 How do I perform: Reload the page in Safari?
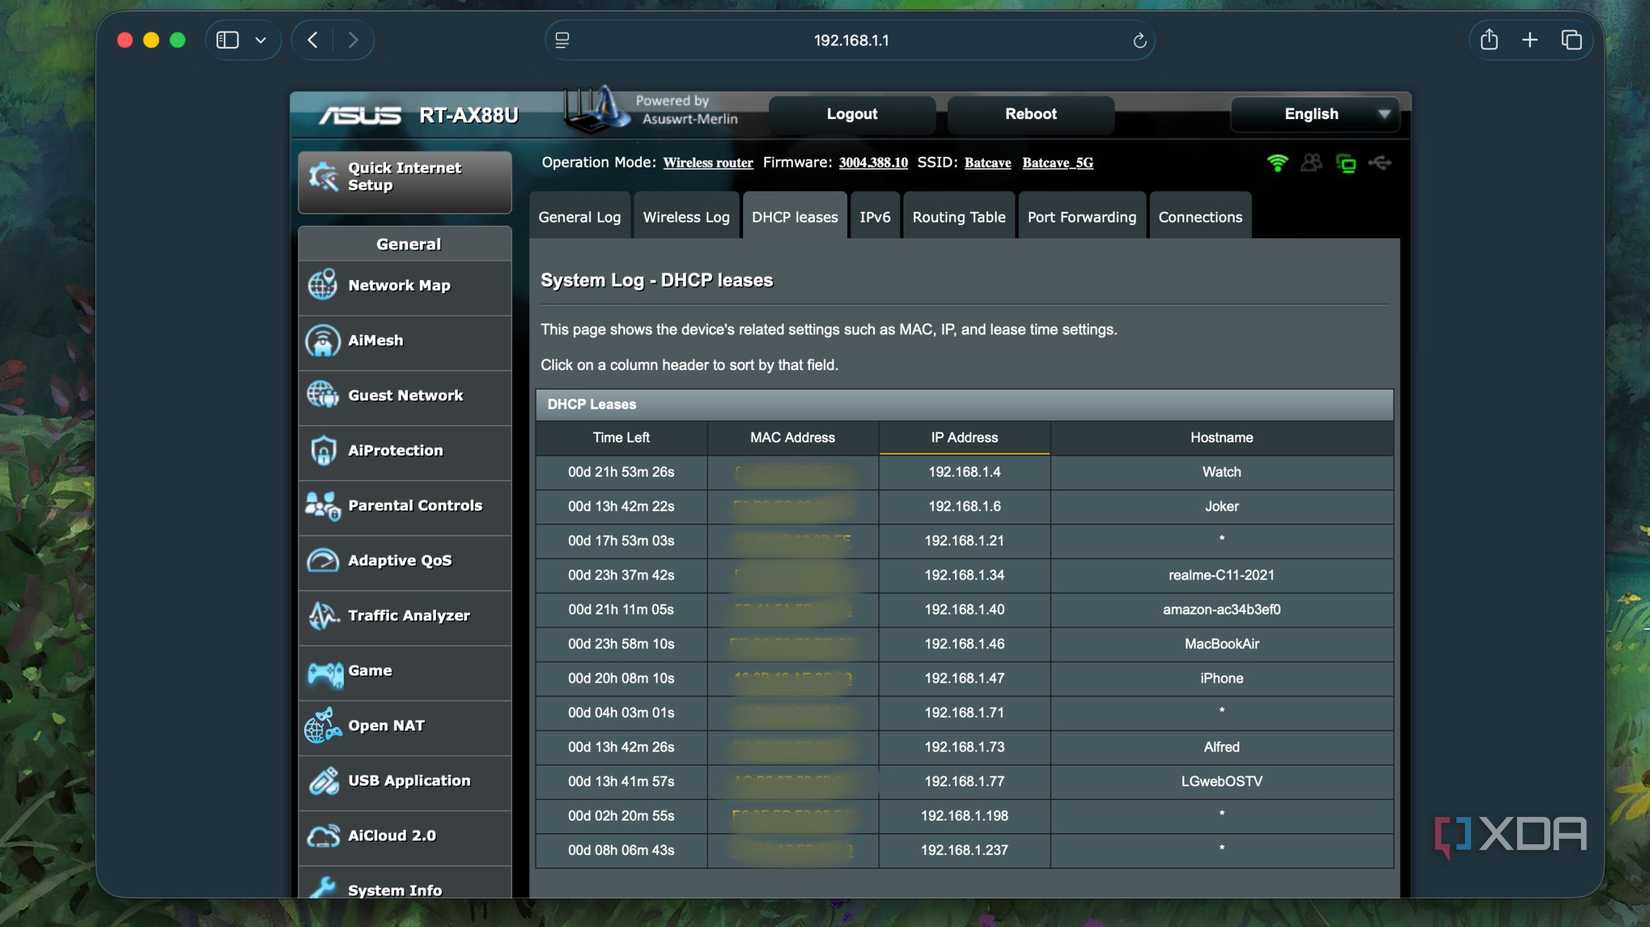(x=1139, y=41)
